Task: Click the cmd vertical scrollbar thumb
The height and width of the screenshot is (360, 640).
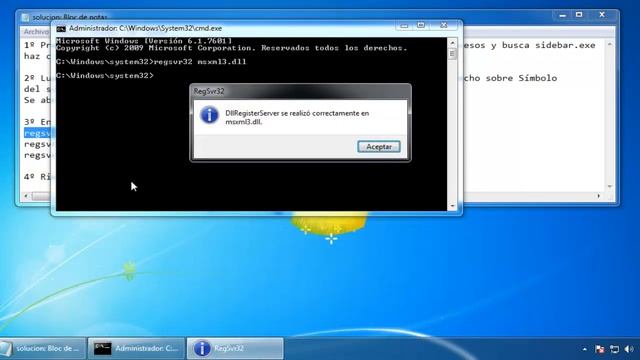Action: (452, 54)
